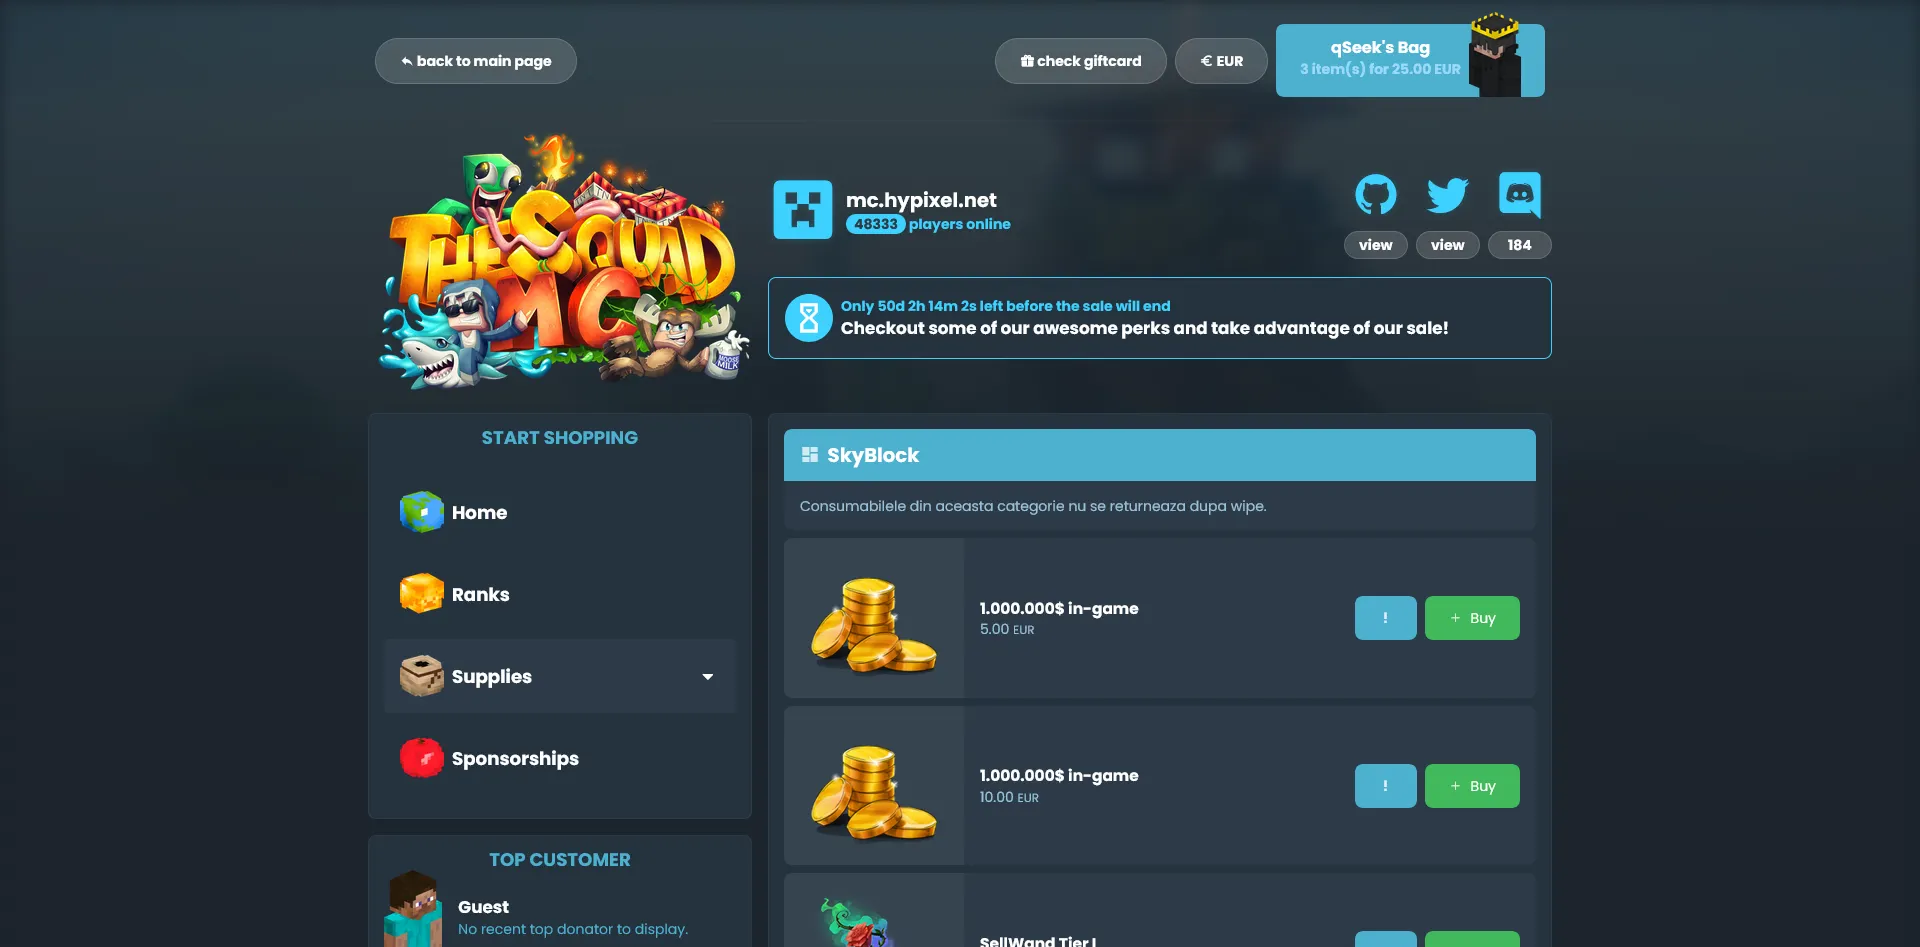Open the Twitter bird icon
Image resolution: width=1920 pixels, height=947 pixels.
click(x=1447, y=195)
